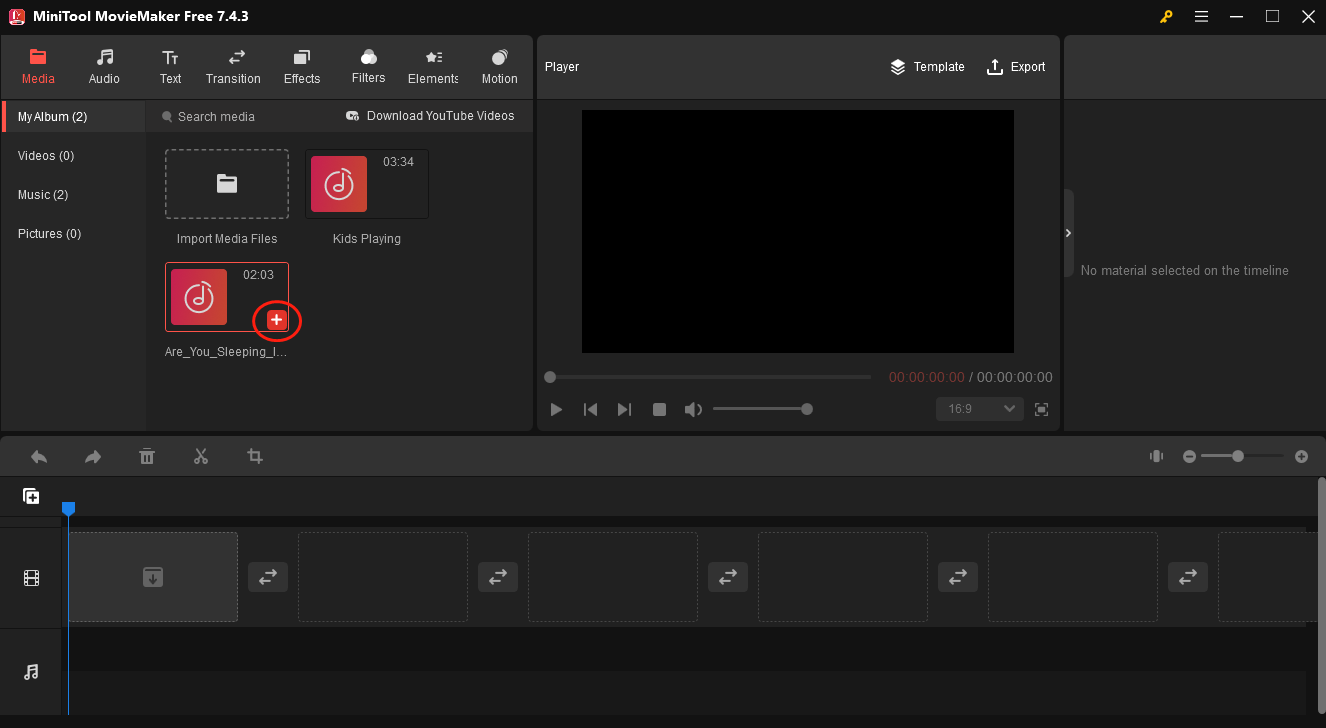Image resolution: width=1326 pixels, height=728 pixels.
Task: Select My Album (2) category
Action: pyautogui.click(x=74, y=117)
